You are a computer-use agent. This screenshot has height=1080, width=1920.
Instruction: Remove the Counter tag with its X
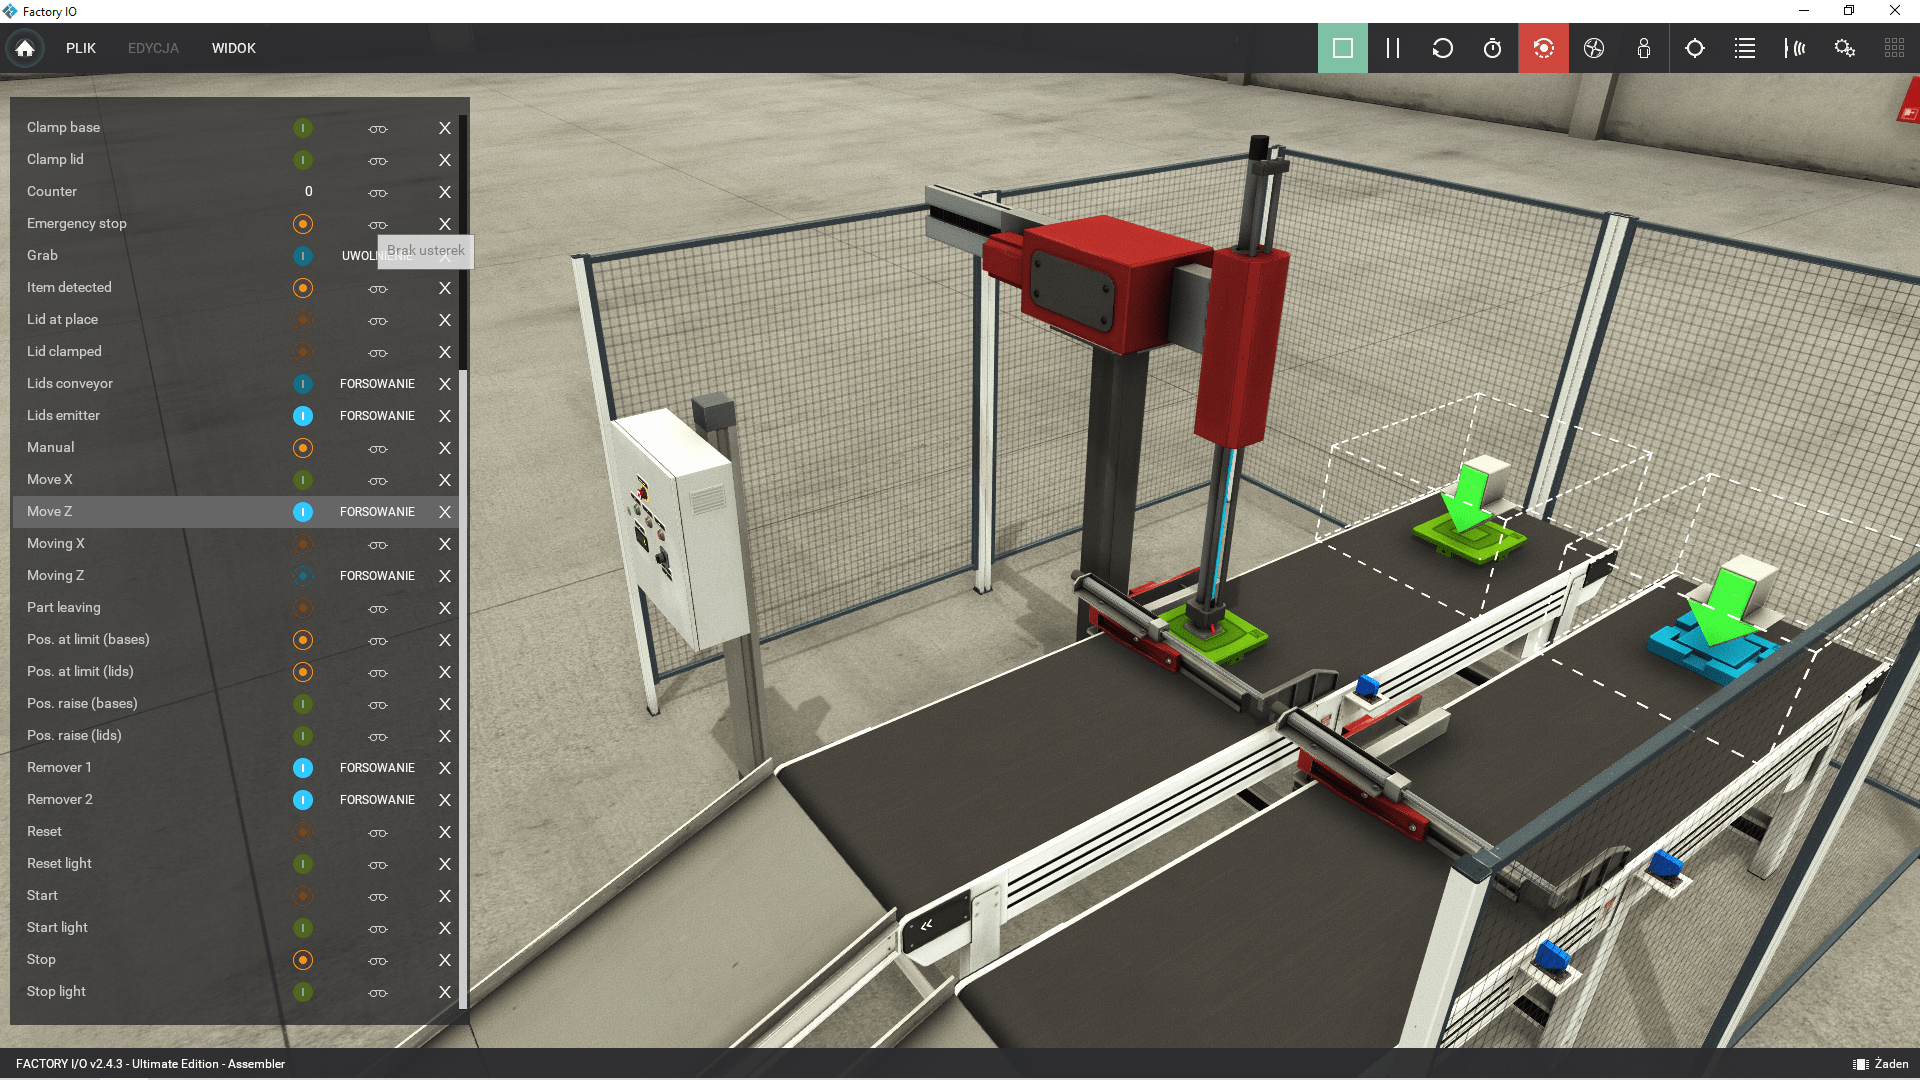(445, 192)
